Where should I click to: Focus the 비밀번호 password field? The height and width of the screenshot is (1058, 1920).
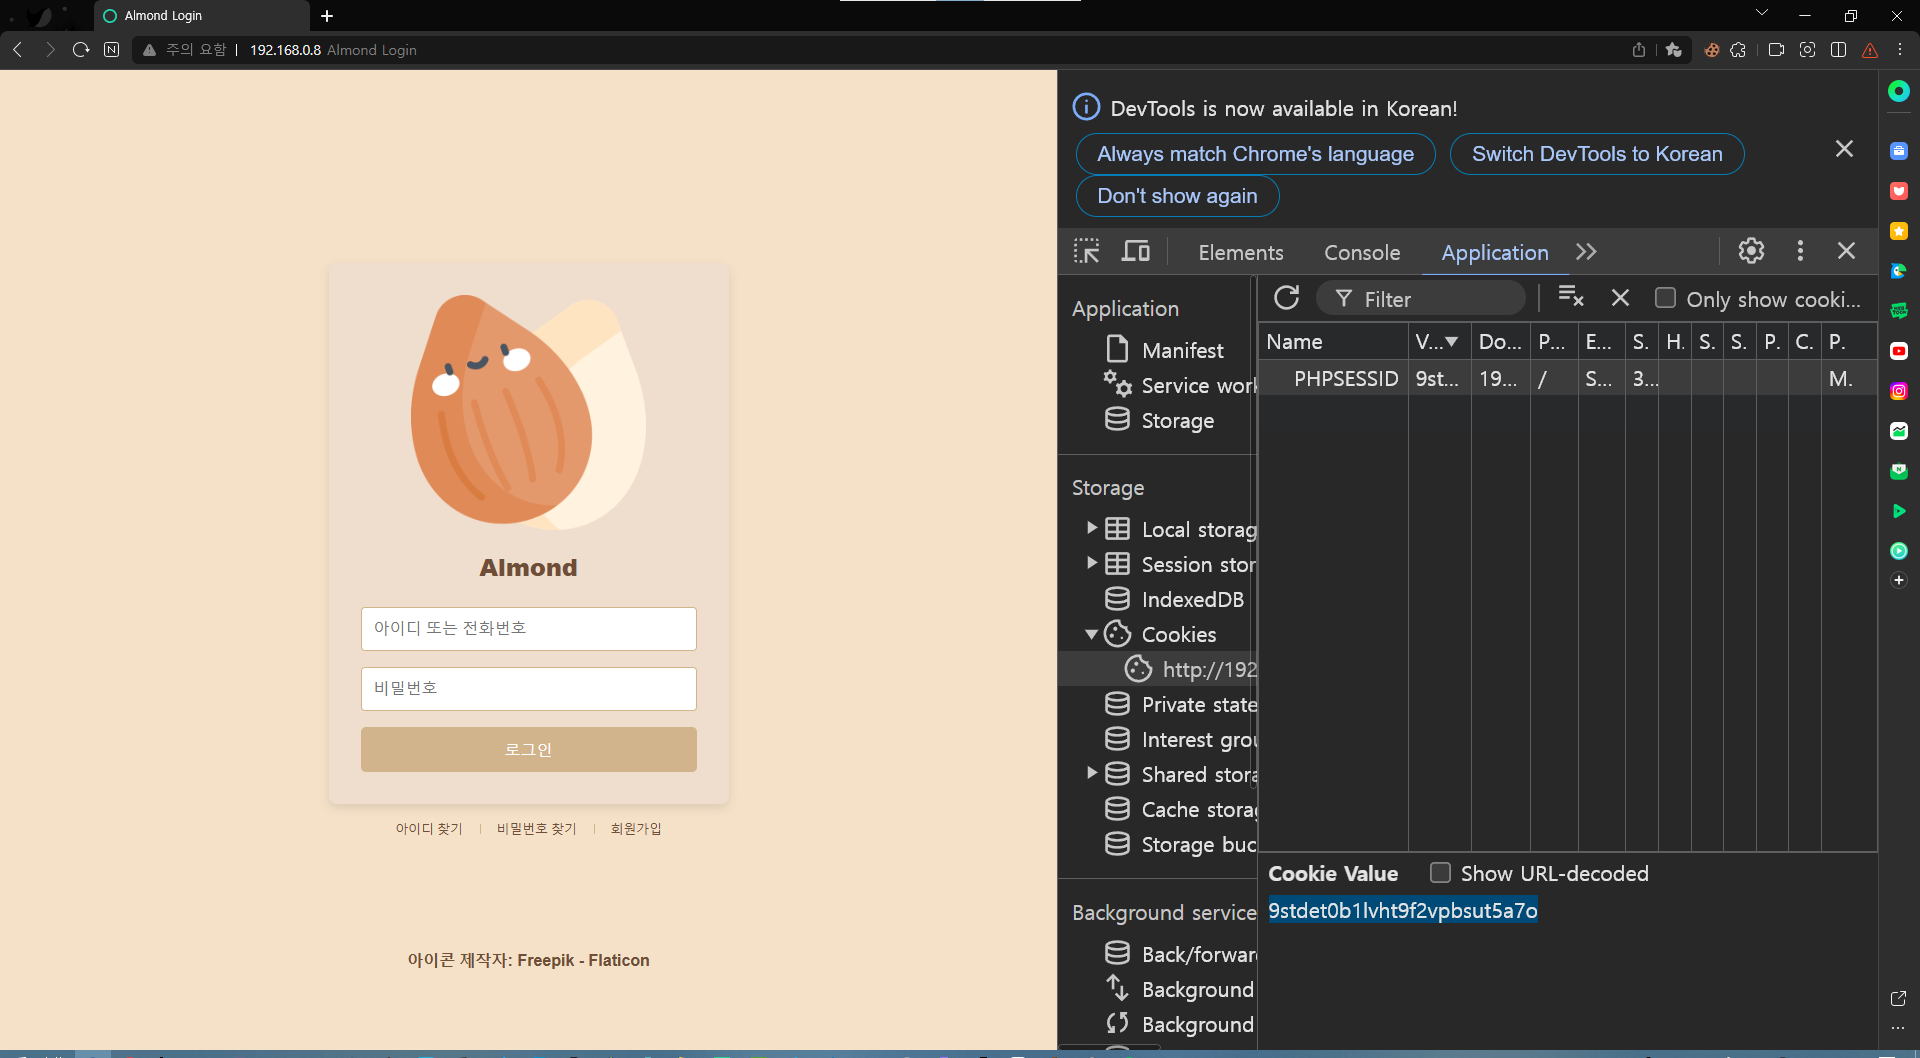529,689
